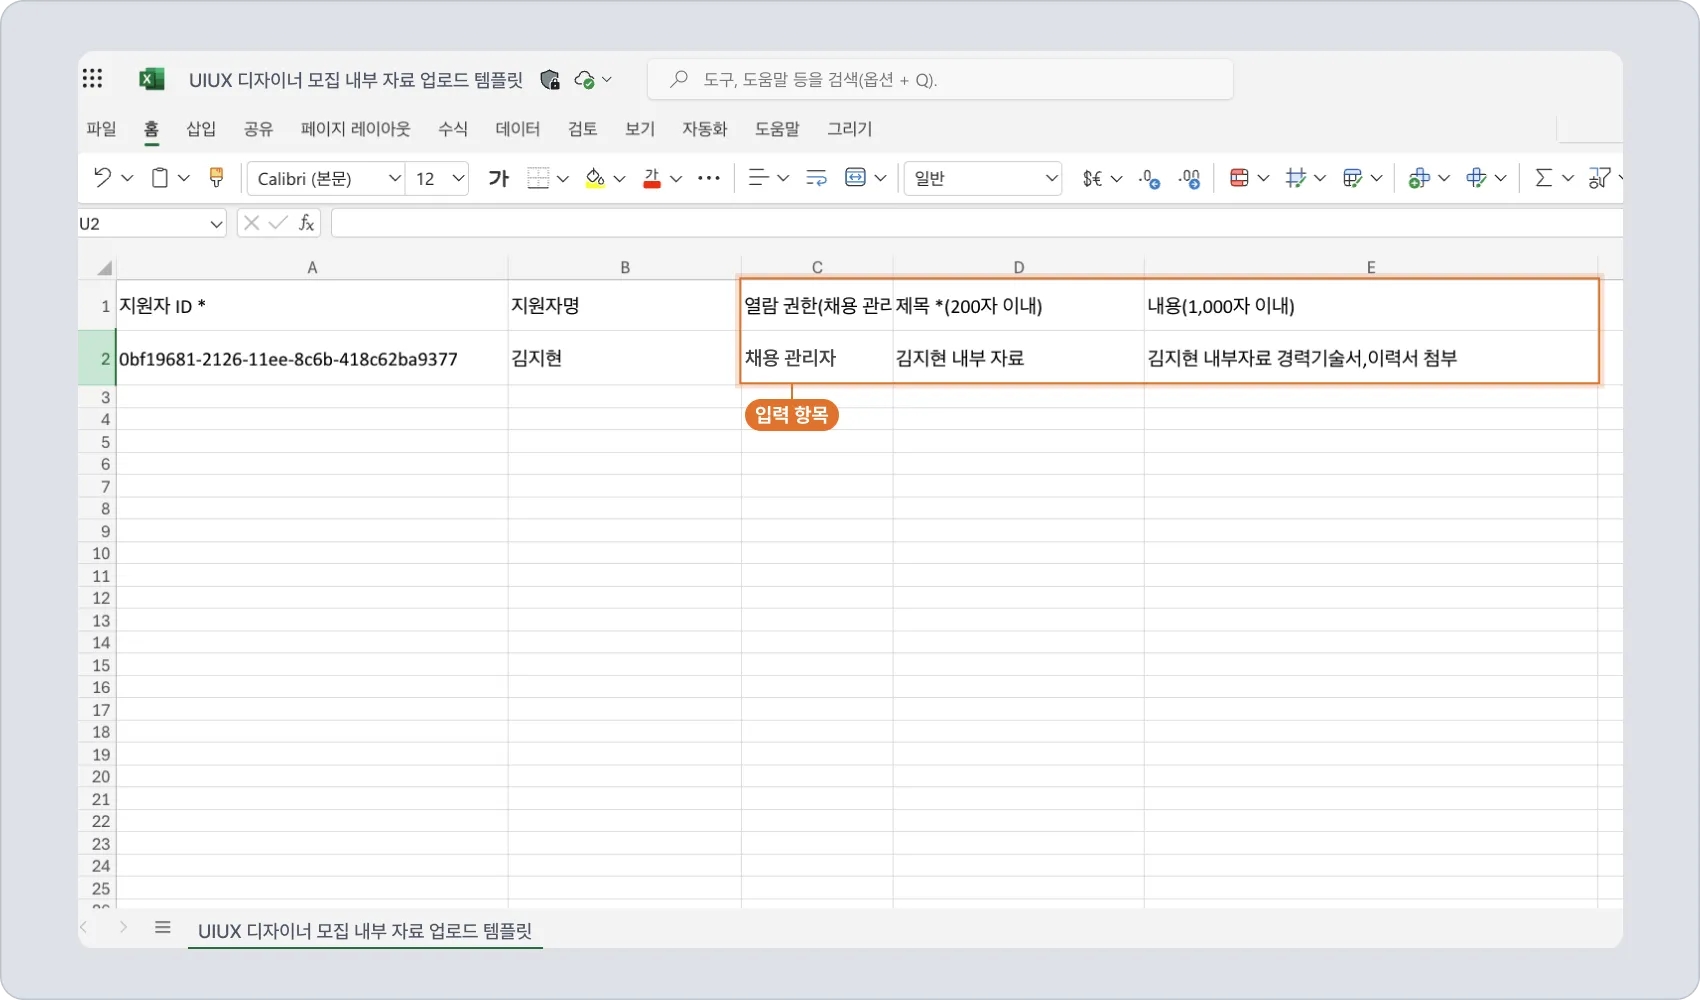Open the app launcher grid icon

coord(93,79)
